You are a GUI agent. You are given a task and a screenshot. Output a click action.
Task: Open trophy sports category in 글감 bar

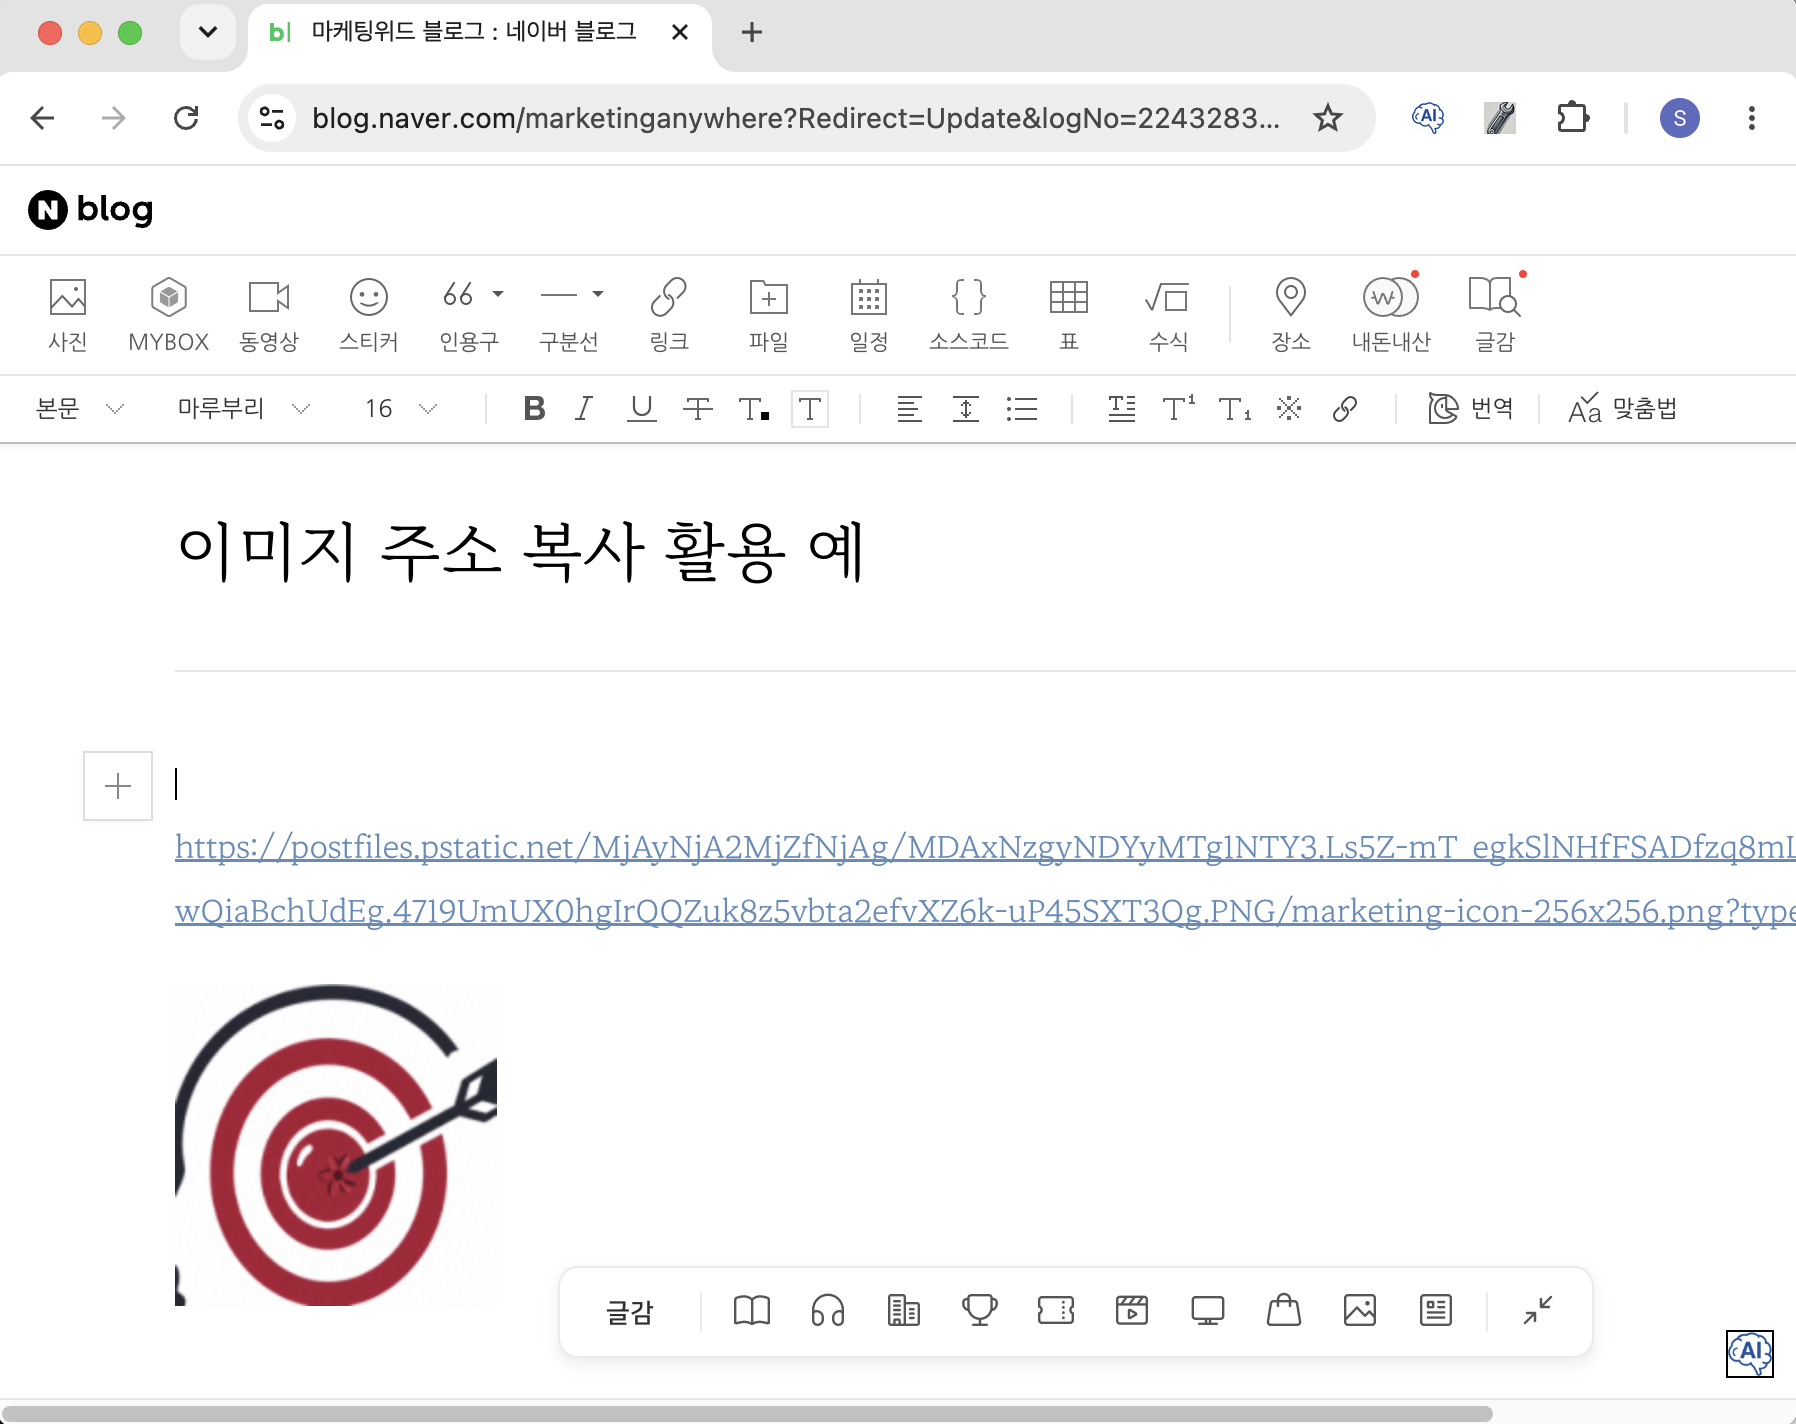coord(980,1310)
